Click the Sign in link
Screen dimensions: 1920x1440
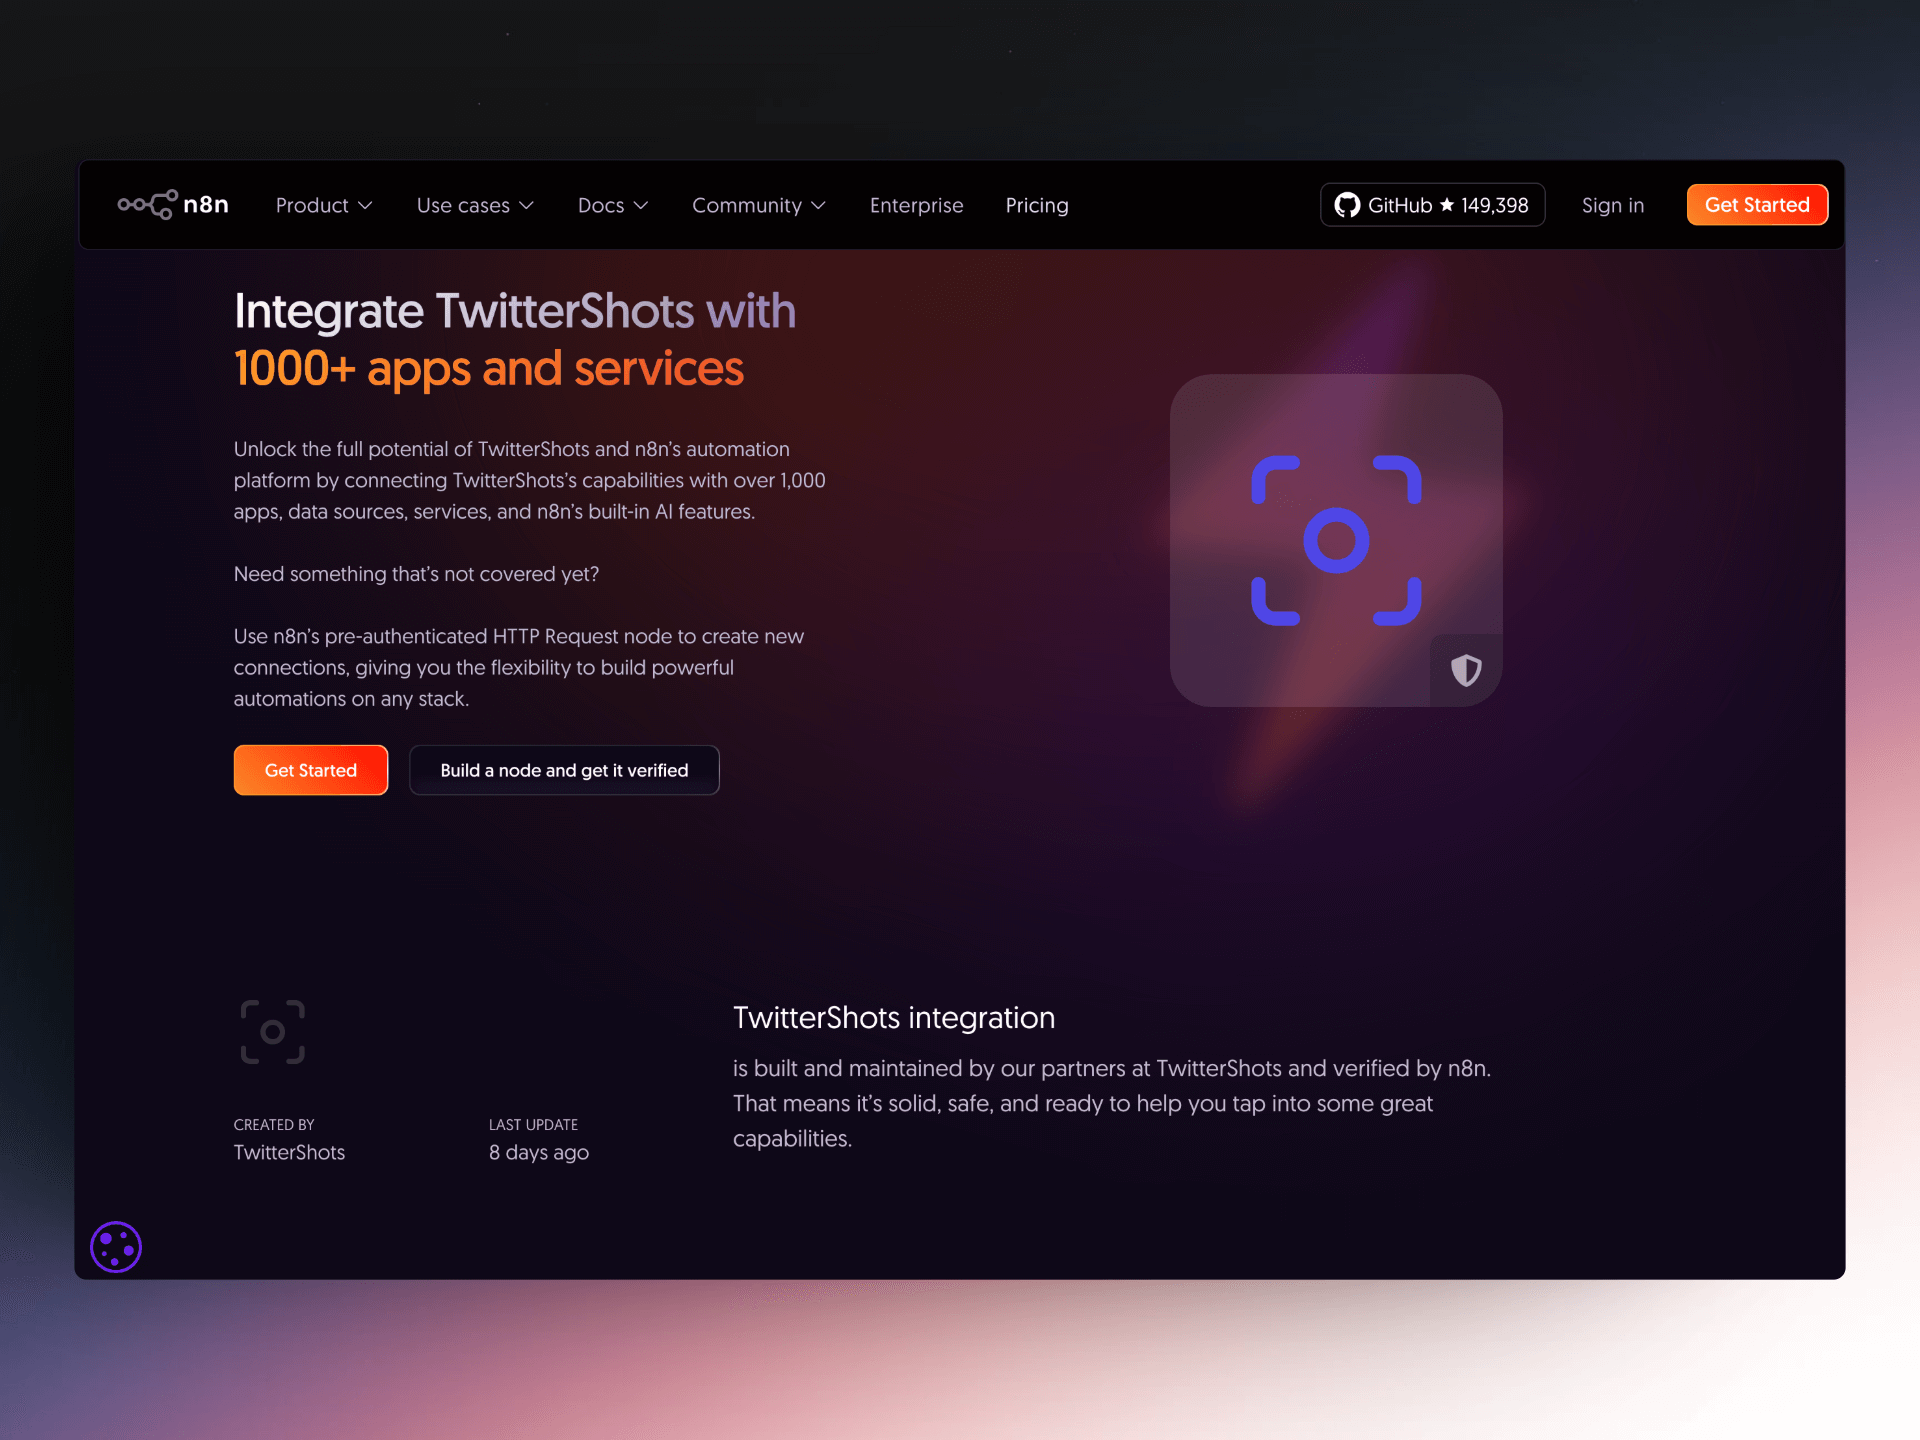(x=1612, y=205)
